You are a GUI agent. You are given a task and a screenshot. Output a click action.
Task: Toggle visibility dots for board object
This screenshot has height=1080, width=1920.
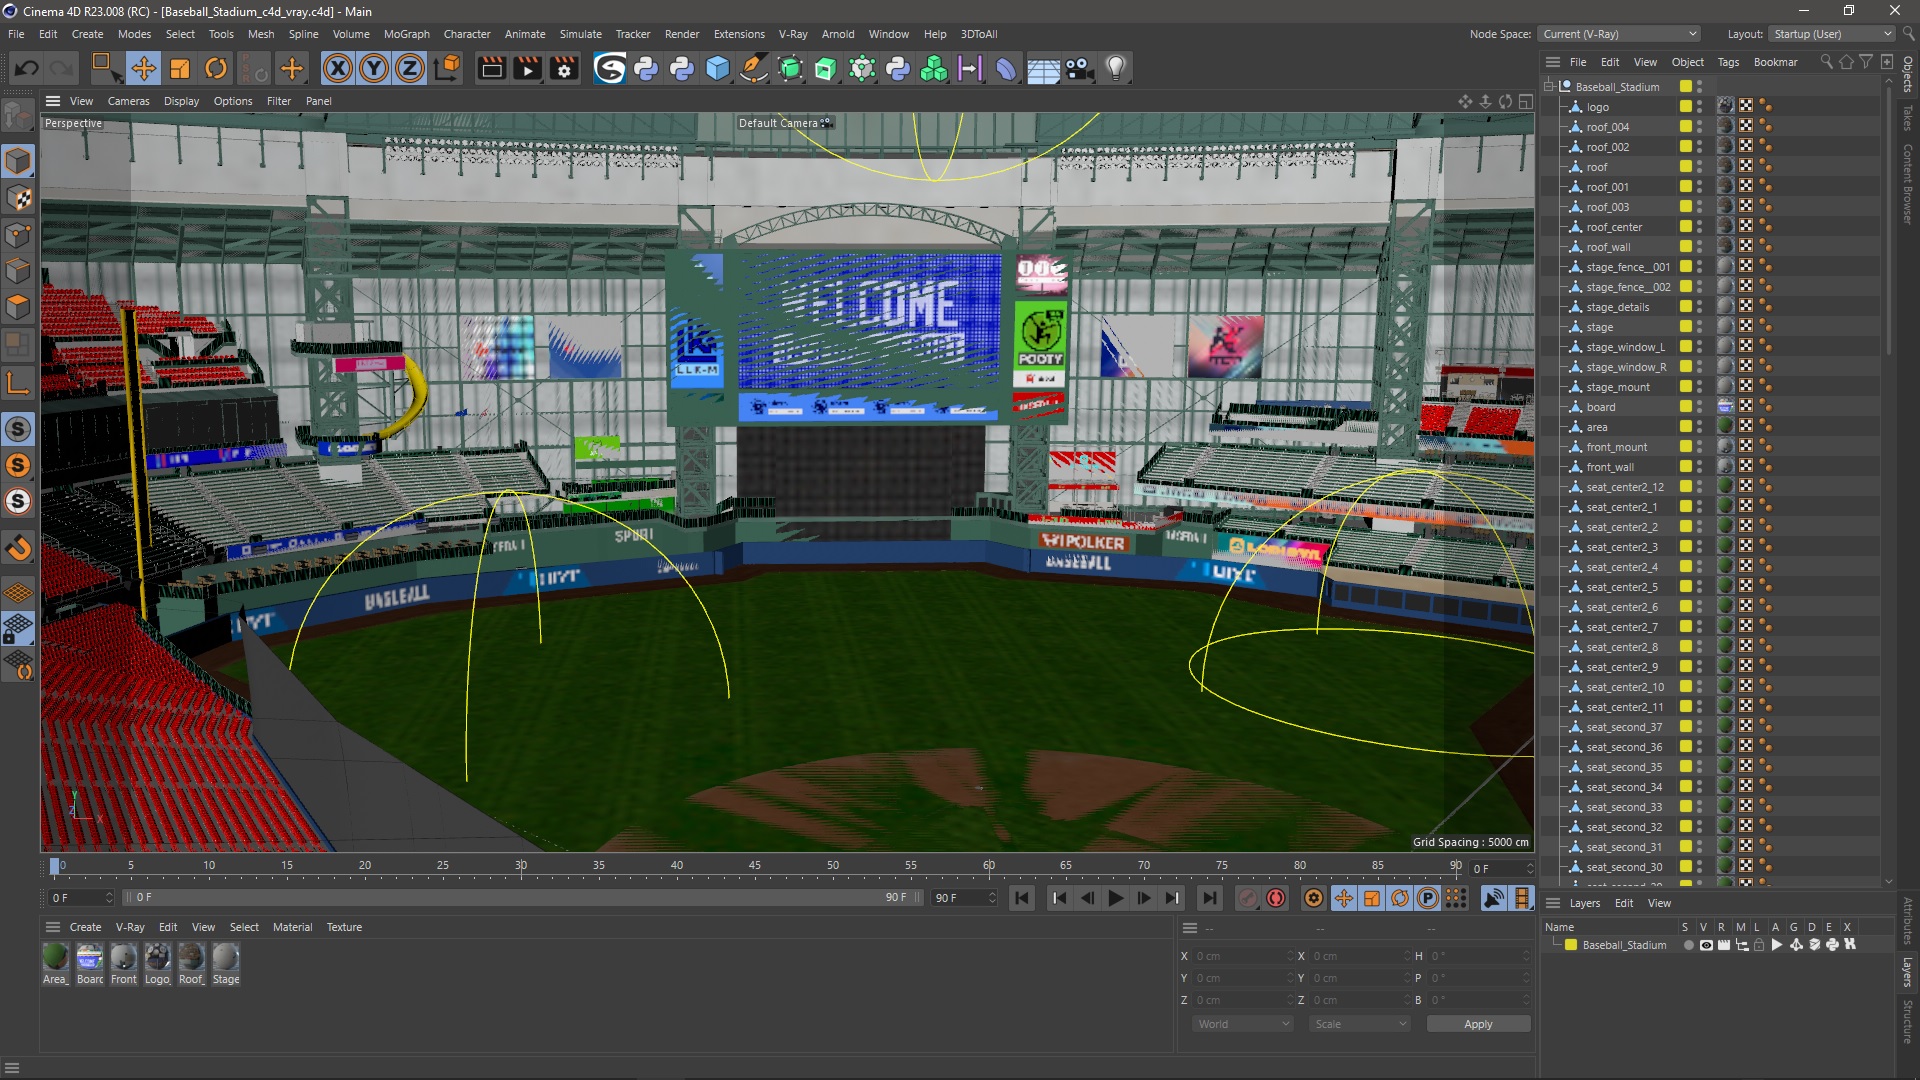(x=1699, y=407)
